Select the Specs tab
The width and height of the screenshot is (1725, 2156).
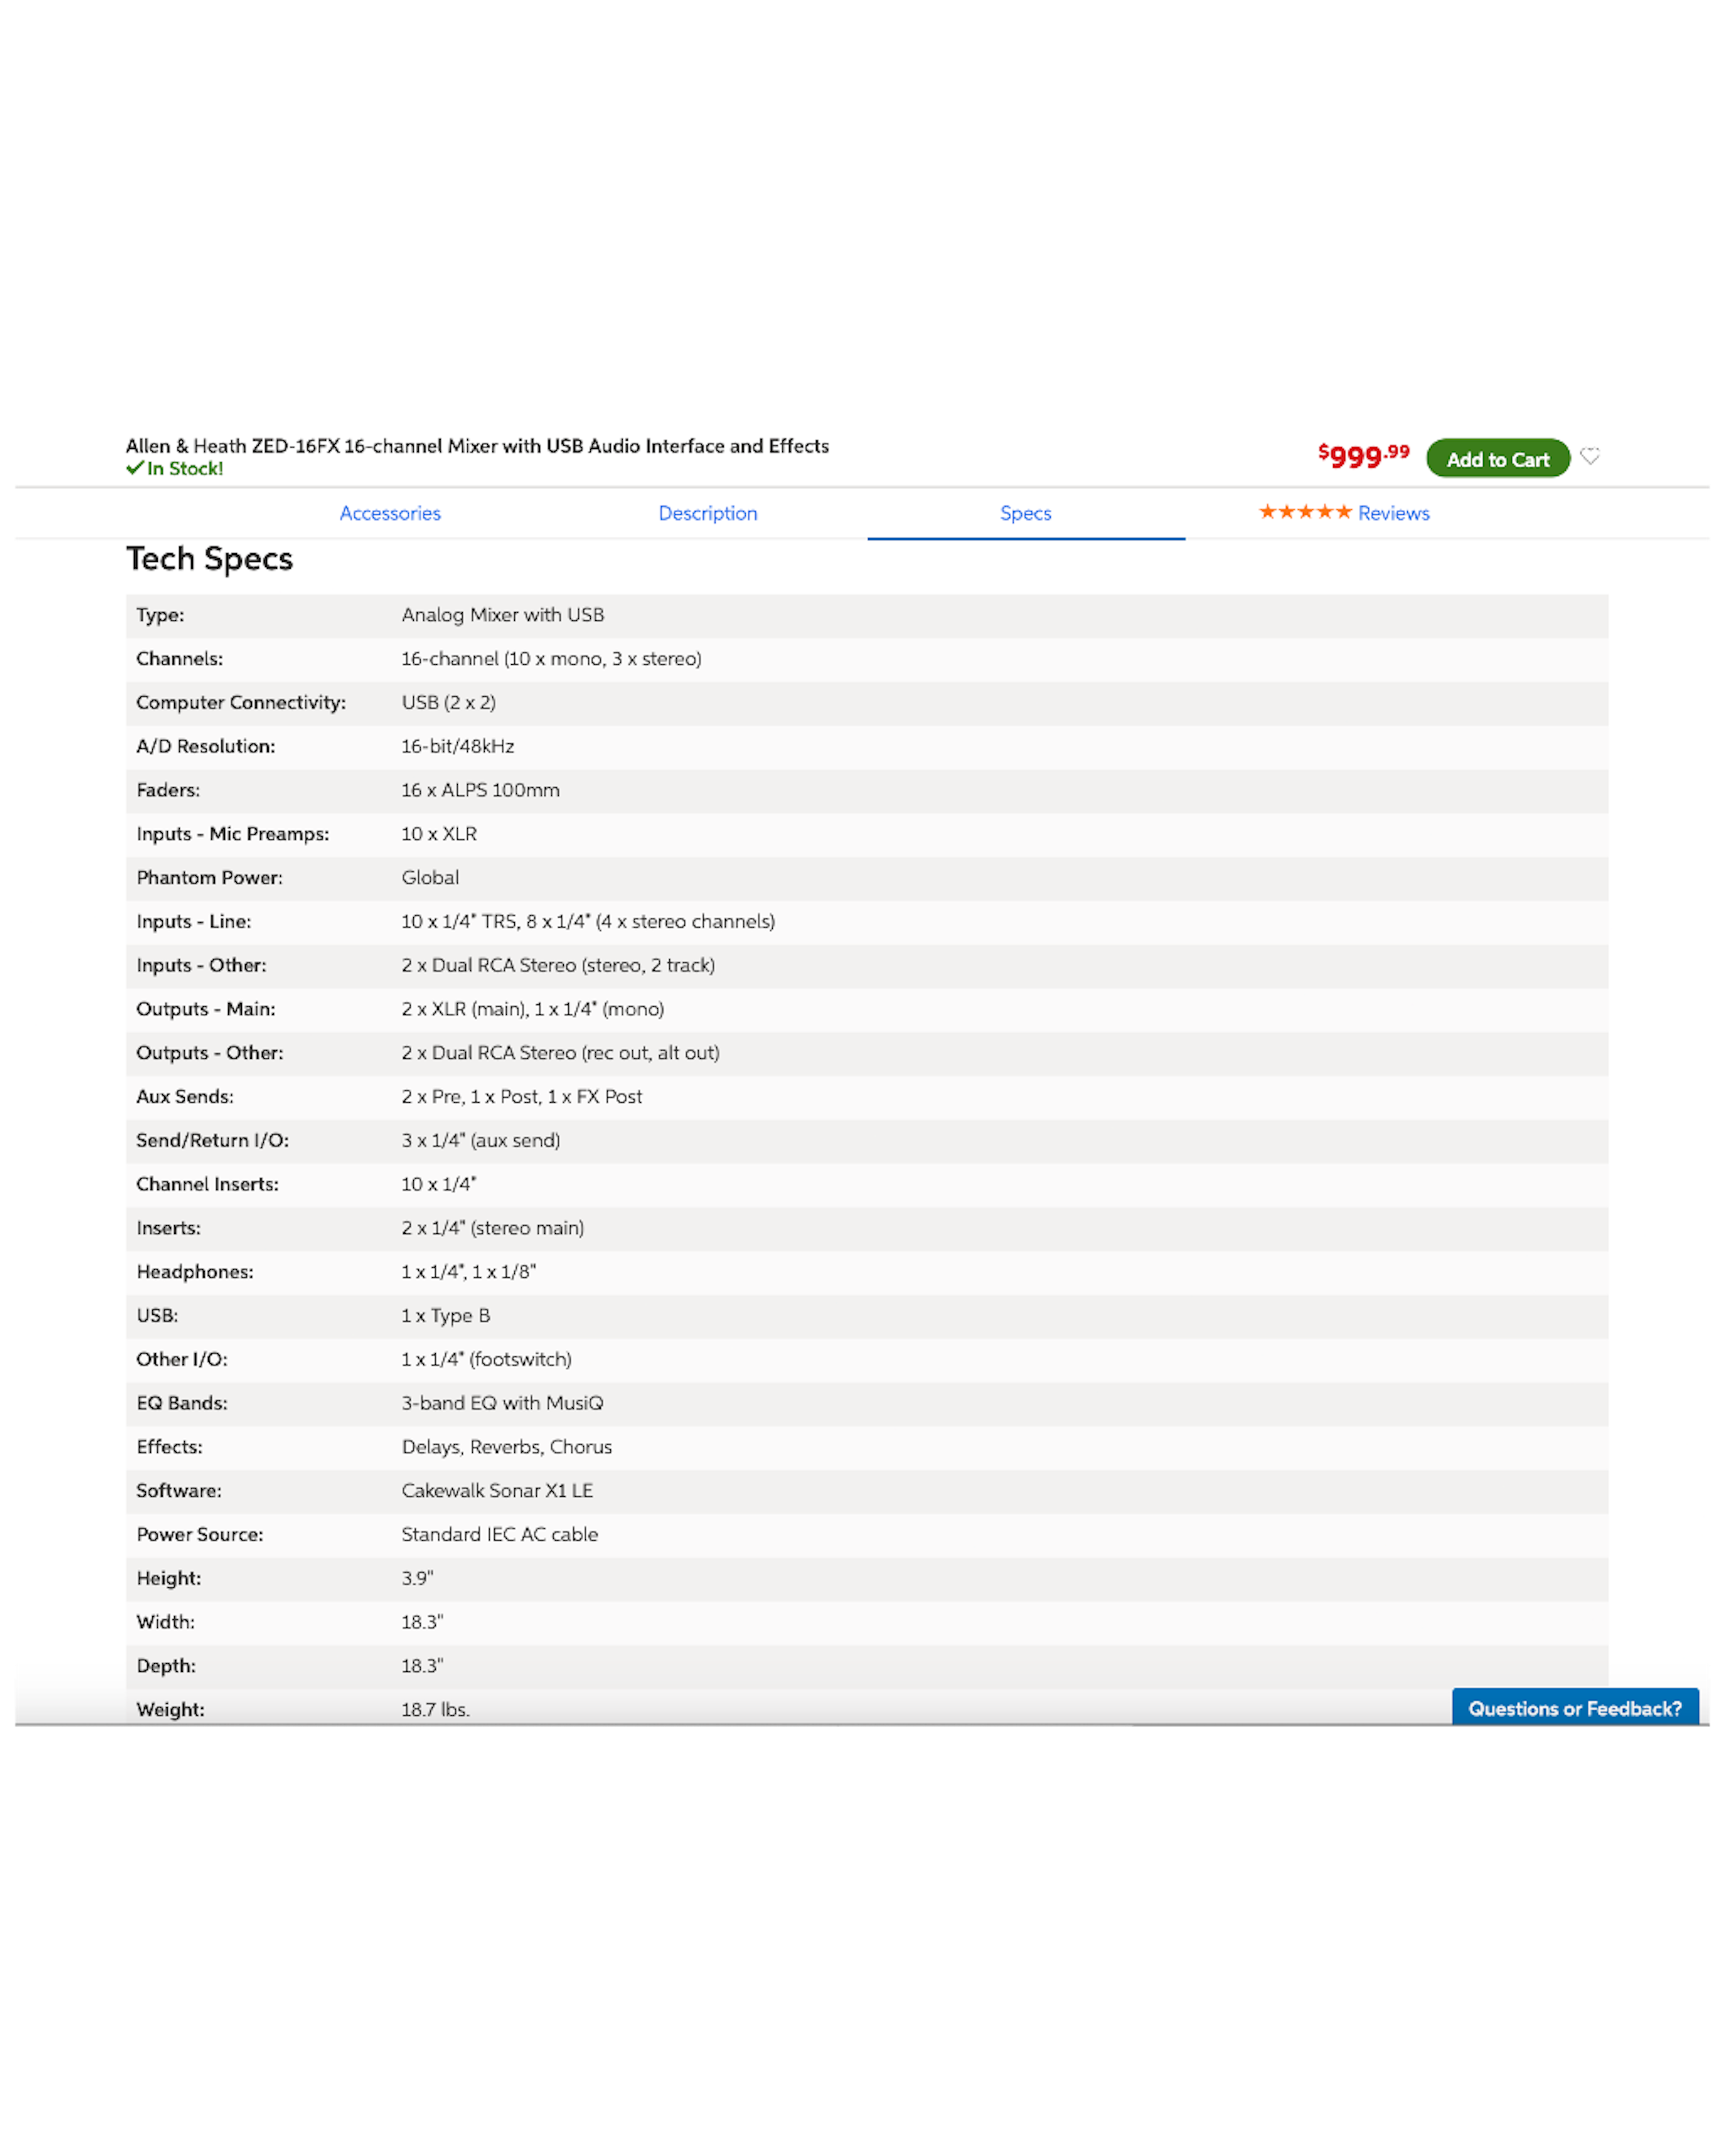1025,513
